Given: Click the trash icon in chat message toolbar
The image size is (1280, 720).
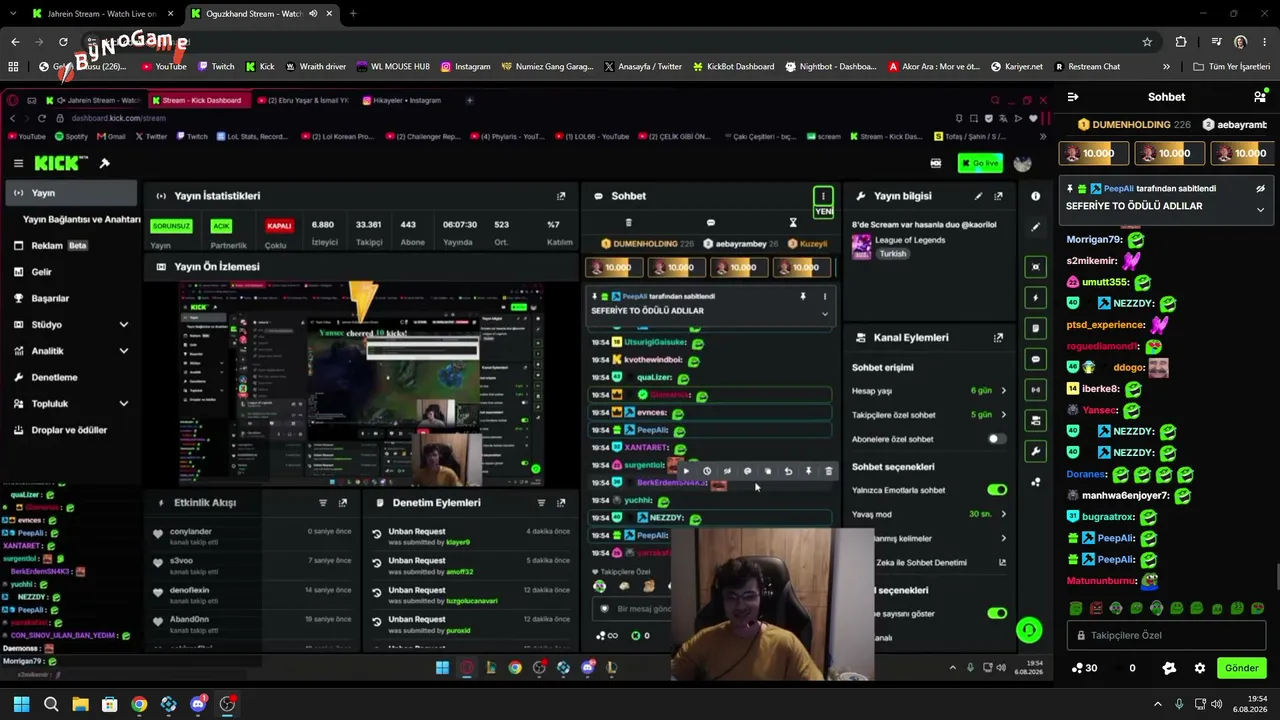Looking at the screenshot, I should point(829,471).
